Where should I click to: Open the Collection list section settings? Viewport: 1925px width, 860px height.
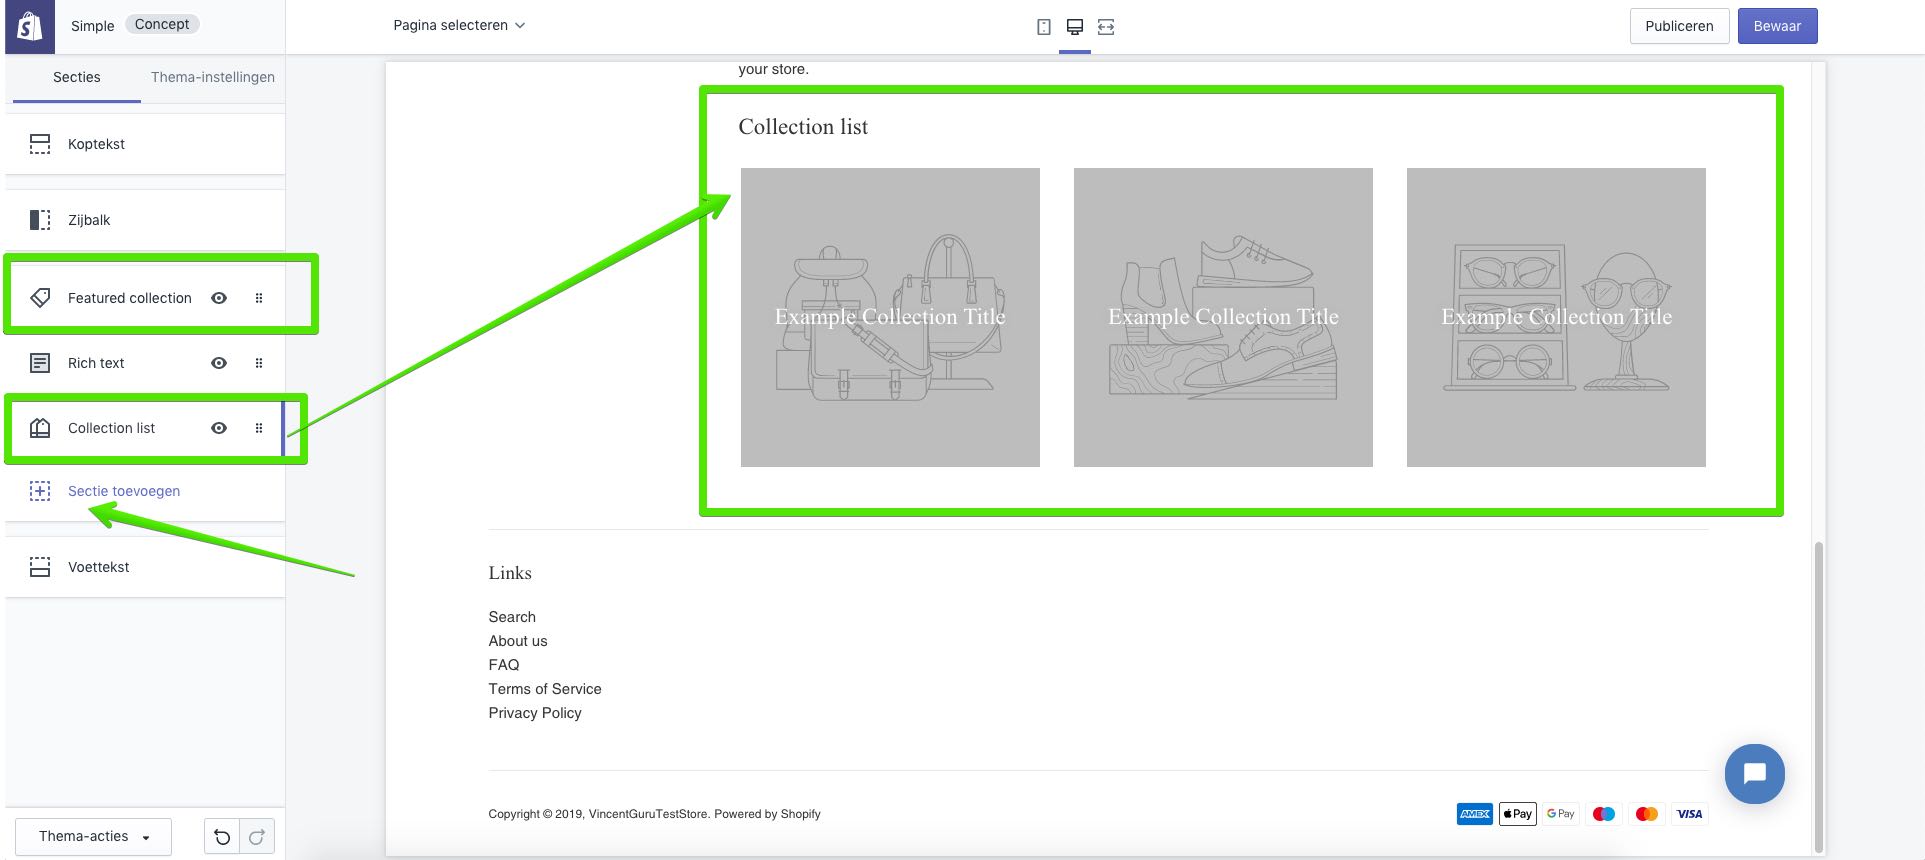pyautogui.click(x=111, y=428)
